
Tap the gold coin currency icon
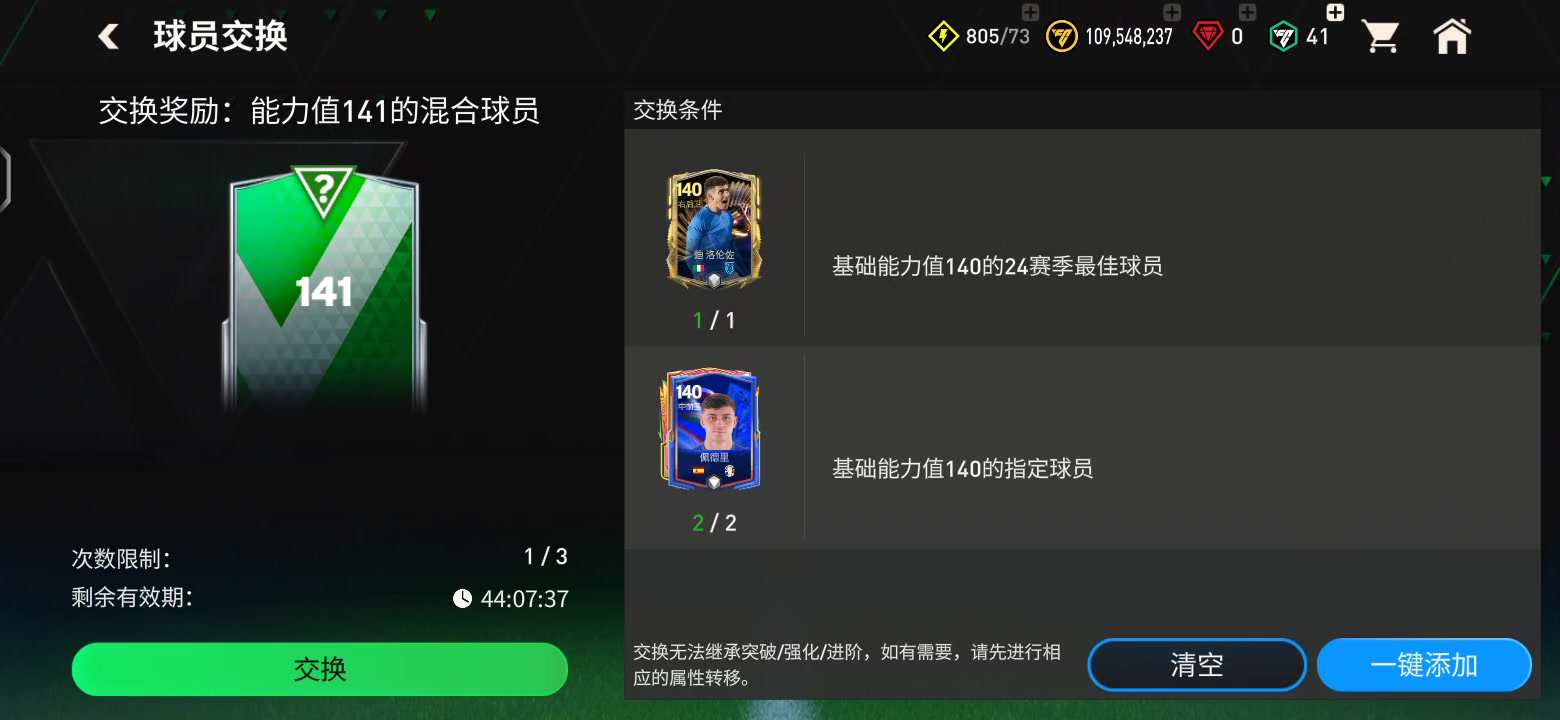click(1062, 37)
